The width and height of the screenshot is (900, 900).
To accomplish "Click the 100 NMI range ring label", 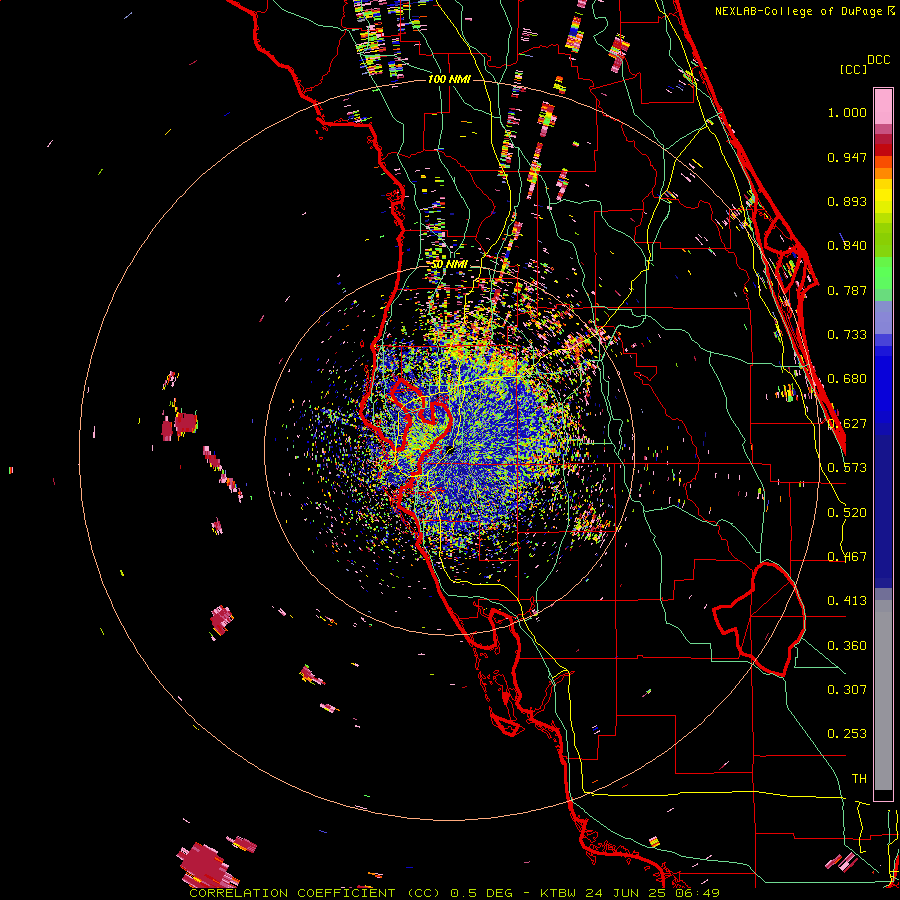I will tap(449, 79).
